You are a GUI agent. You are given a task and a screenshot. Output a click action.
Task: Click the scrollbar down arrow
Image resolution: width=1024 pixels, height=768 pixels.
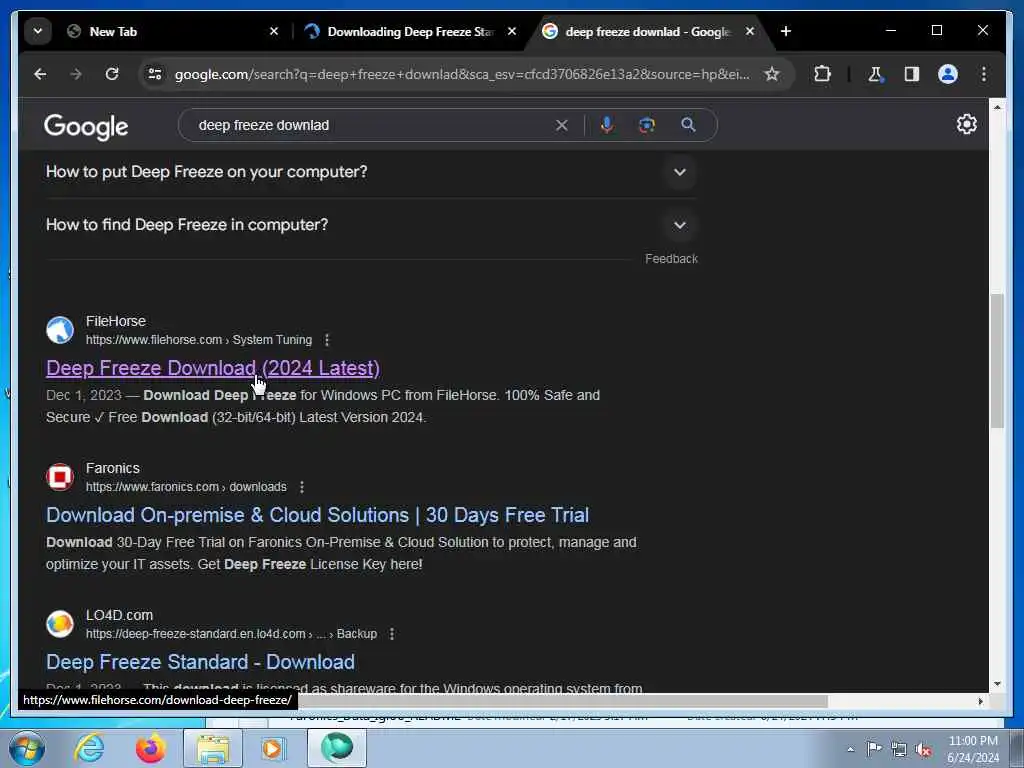point(997,684)
